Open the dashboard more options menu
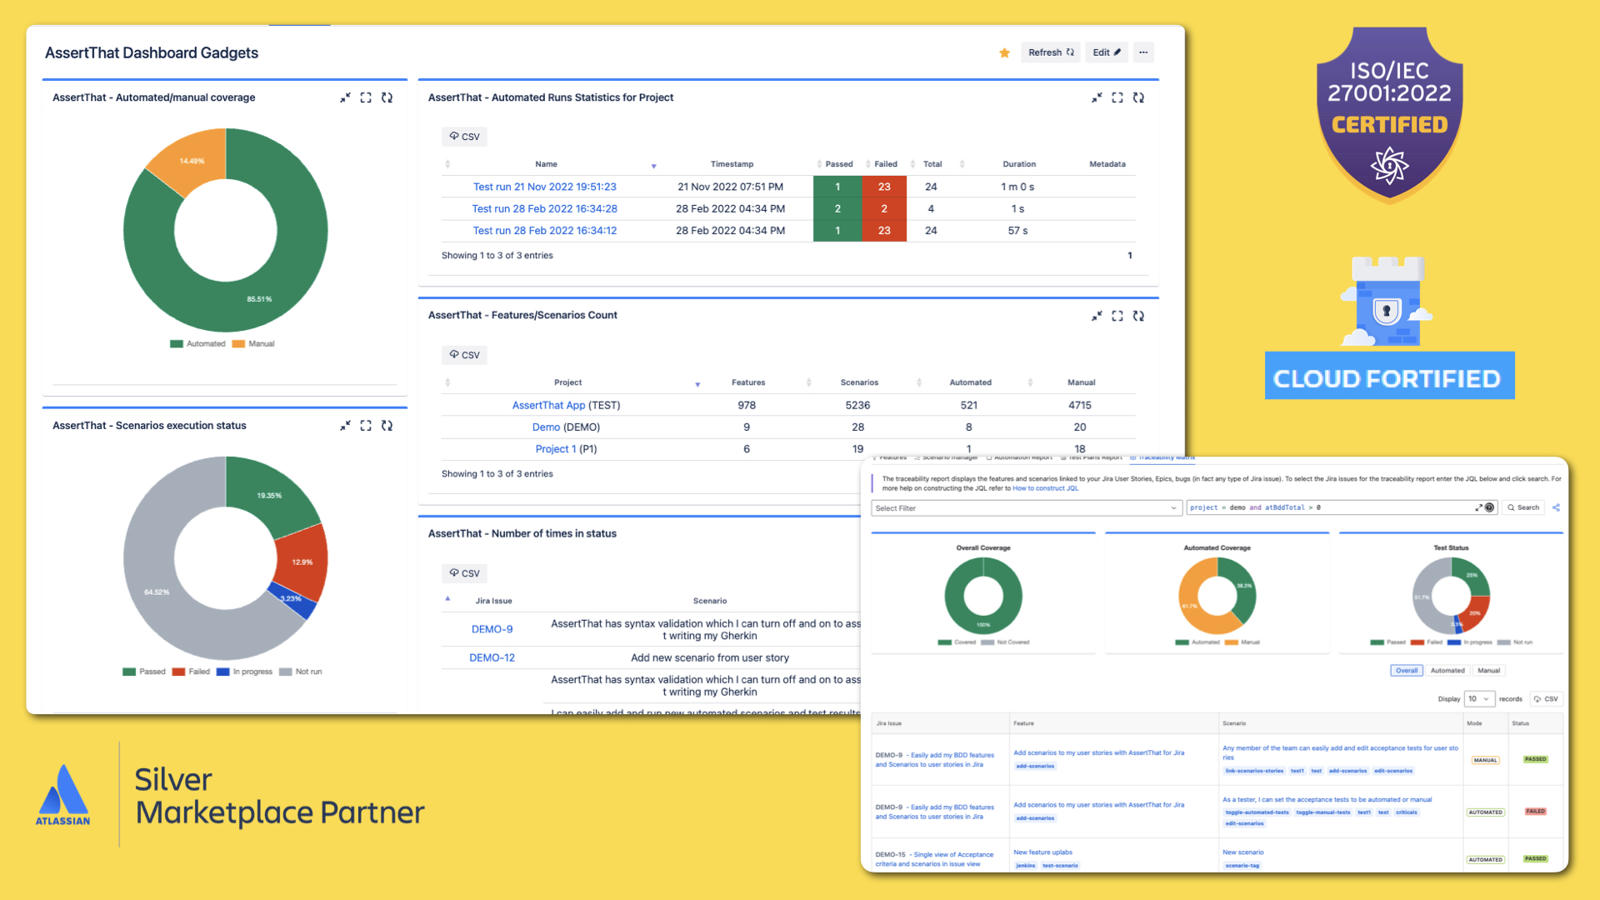 tap(1143, 52)
